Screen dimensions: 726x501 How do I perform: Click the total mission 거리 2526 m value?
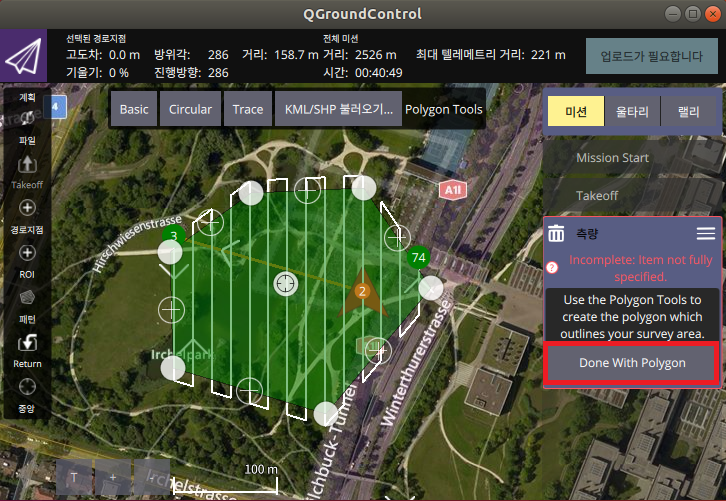376,55
